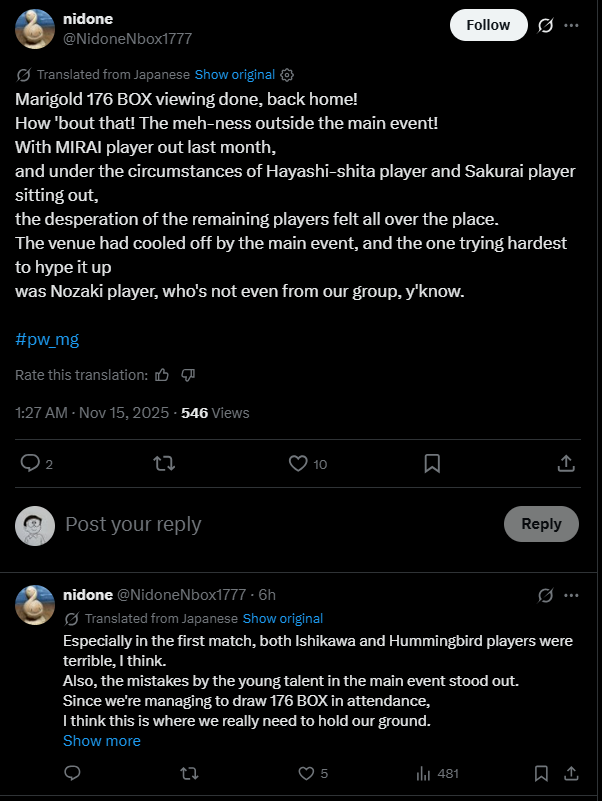Follow the nidone account
Viewport: 602px width, 801px height.
pyautogui.click(x=488, y=25)
